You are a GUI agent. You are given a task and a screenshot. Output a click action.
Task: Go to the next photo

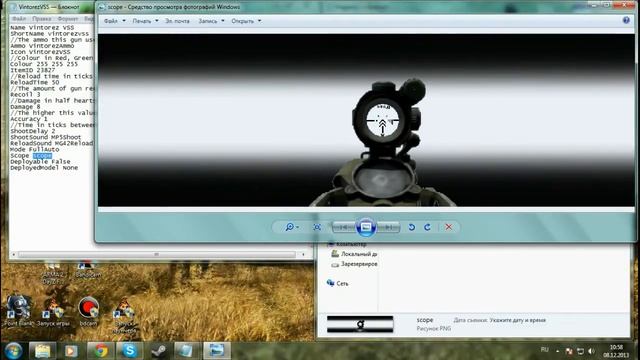coord(389,227)
